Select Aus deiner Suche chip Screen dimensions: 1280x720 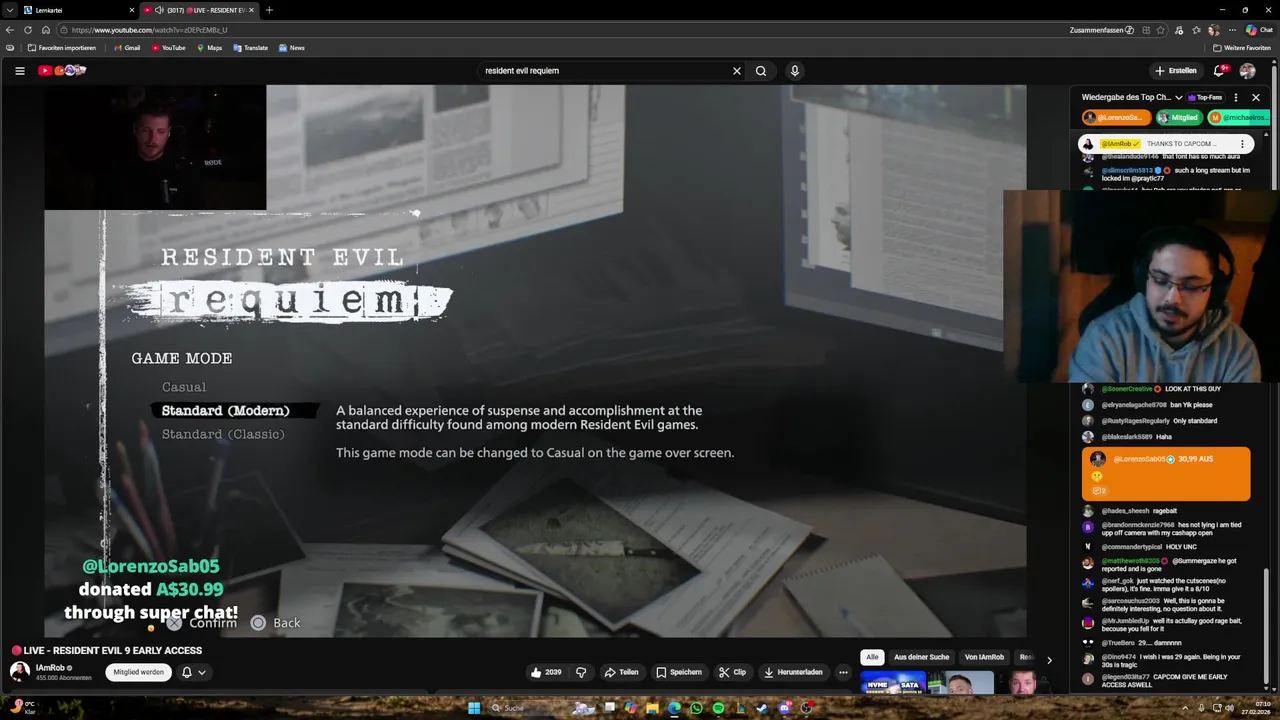coord(921,657)
